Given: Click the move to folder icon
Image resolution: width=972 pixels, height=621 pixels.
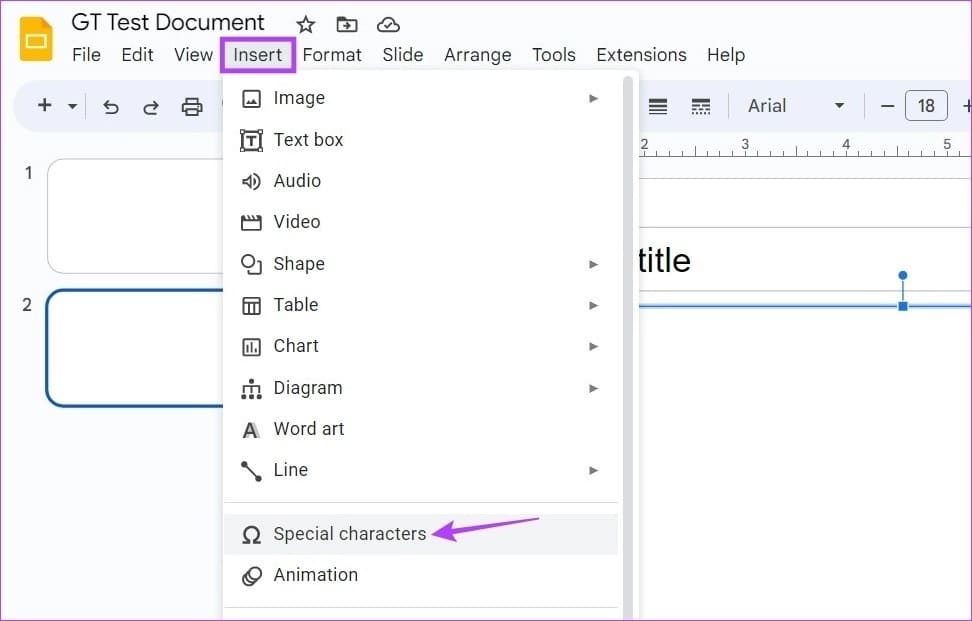Looking at the screenshot, I should point(347,25).
